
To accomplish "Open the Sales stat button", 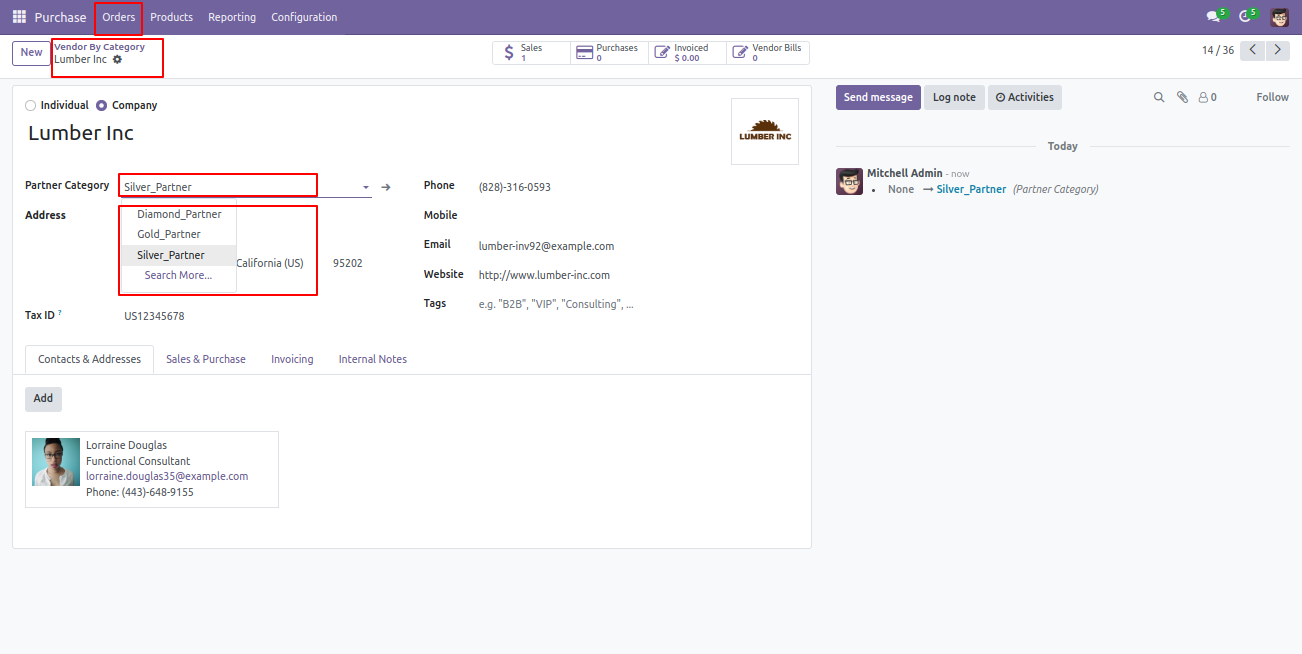I will tap(531, 53).
